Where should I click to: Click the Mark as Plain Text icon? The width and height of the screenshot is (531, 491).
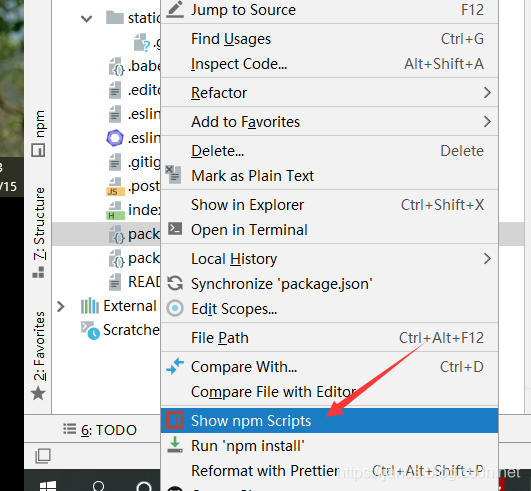[173, 174]
